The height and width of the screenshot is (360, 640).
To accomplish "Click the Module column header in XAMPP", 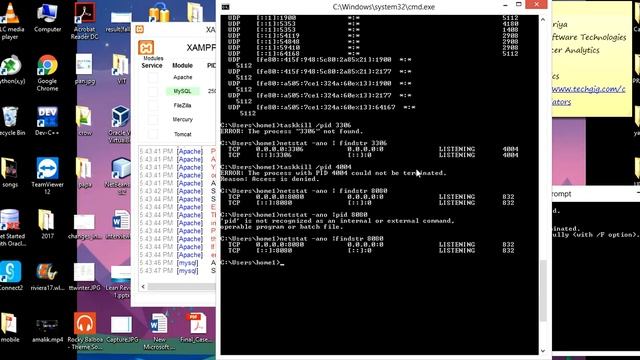I will coord(182,65).
